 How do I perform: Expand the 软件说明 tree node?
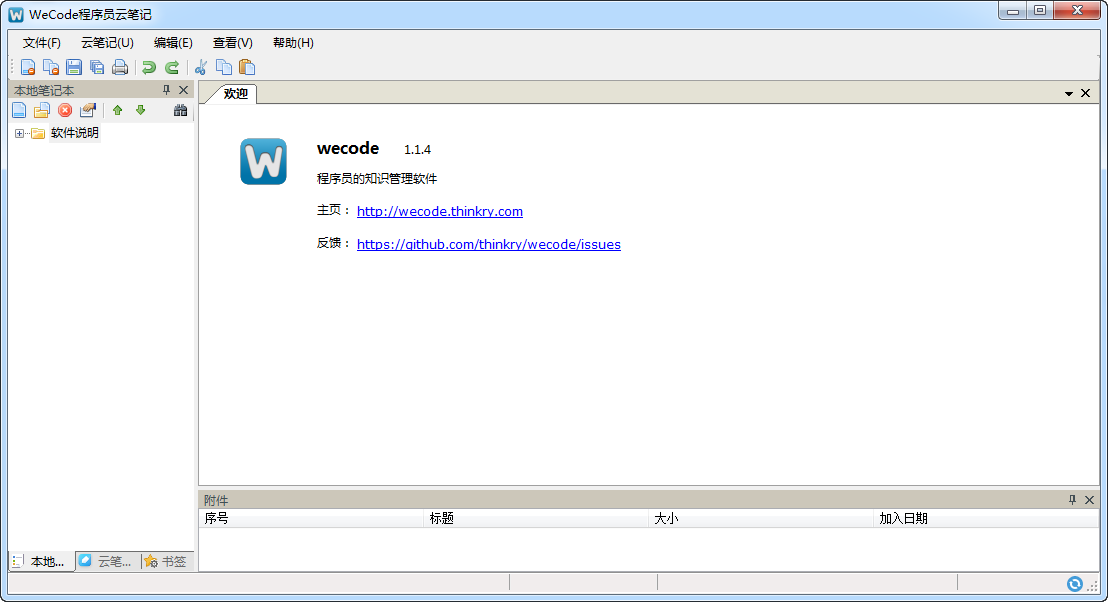click(x=19, y=133)
